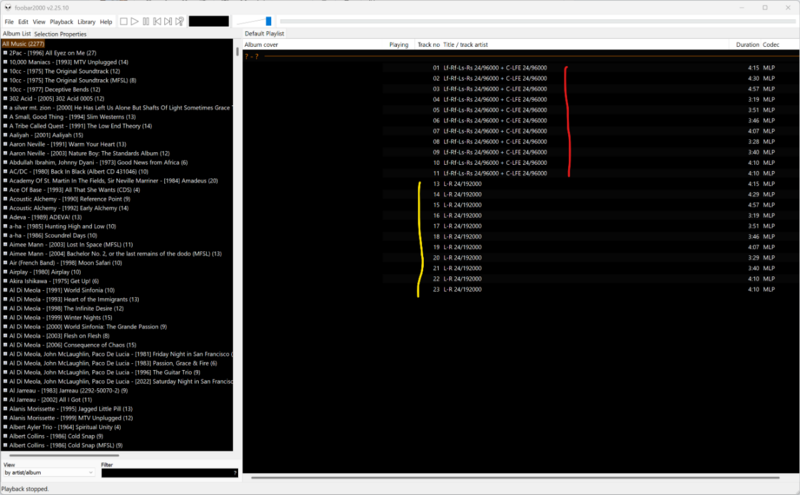The height and width of the screenshot is (495, 800).
Task: Sort by Title / track artist header
Action: coord(465,45)
